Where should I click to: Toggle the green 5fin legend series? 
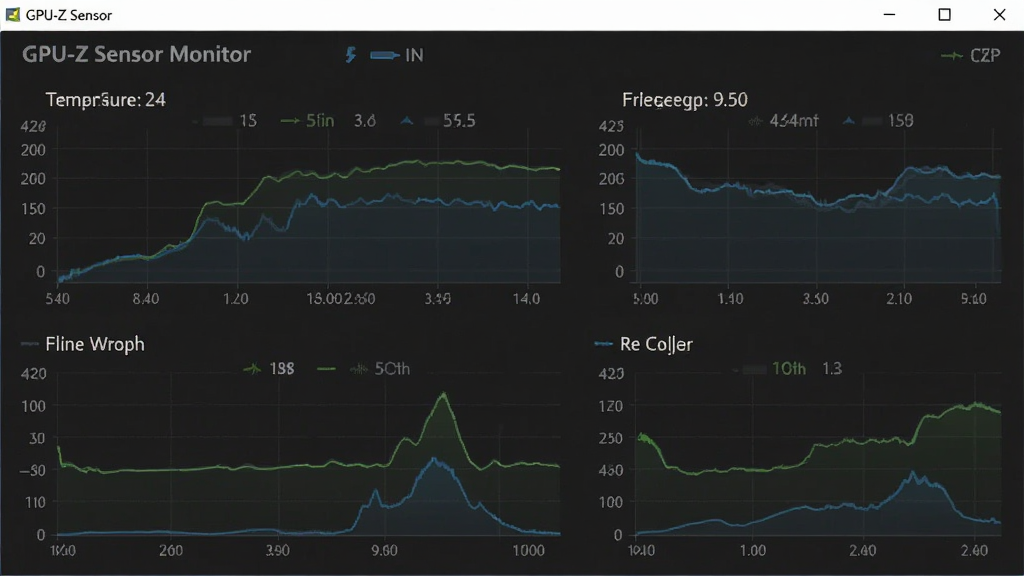tap(307, 121)
